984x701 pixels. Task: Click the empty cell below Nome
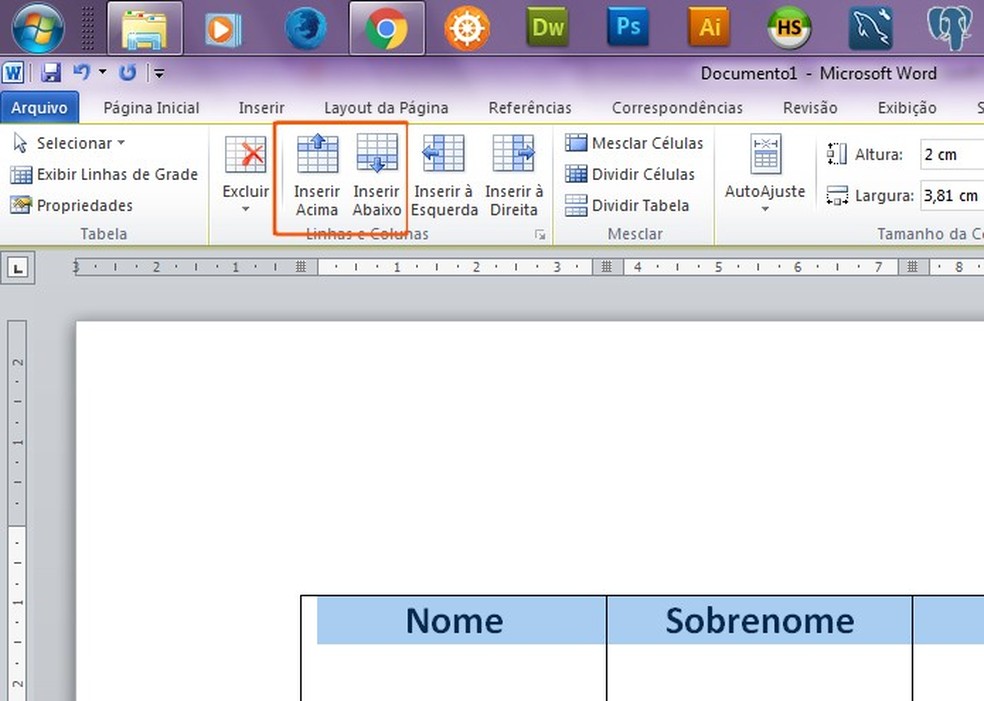pyautogui.click(x=454, y=673)
